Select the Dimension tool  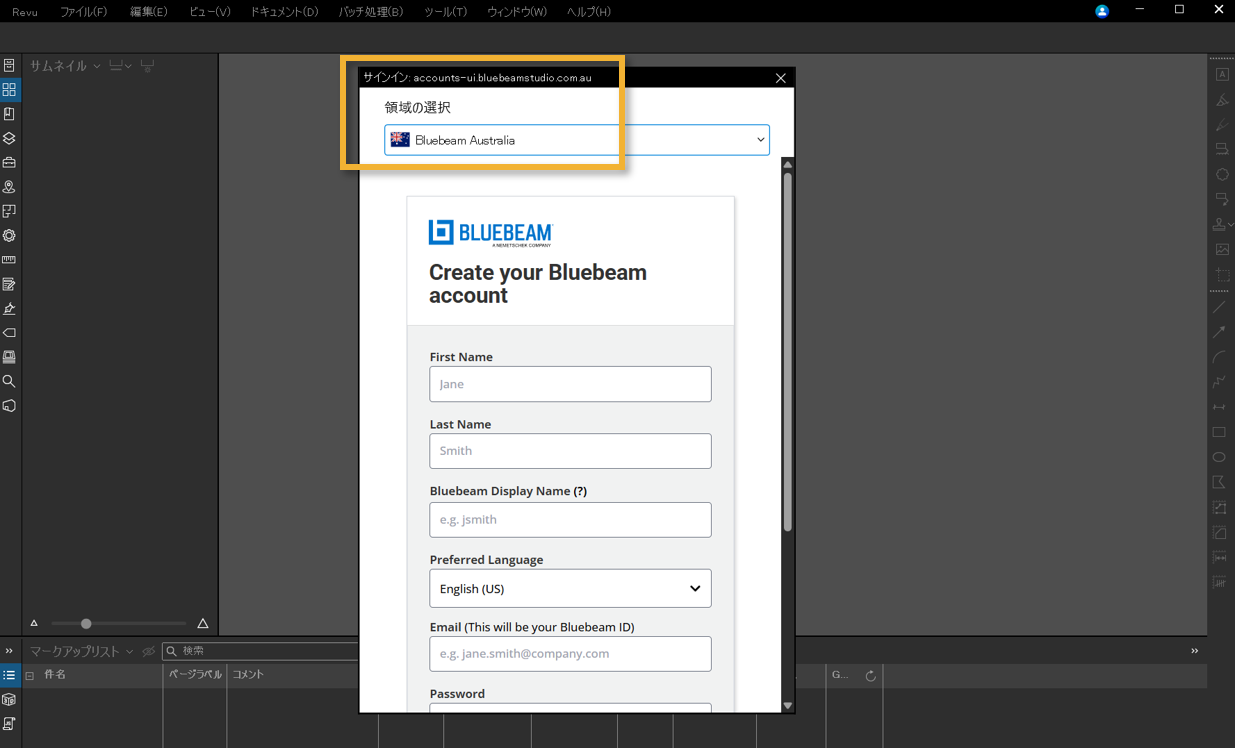click(x=1219, y=407)
